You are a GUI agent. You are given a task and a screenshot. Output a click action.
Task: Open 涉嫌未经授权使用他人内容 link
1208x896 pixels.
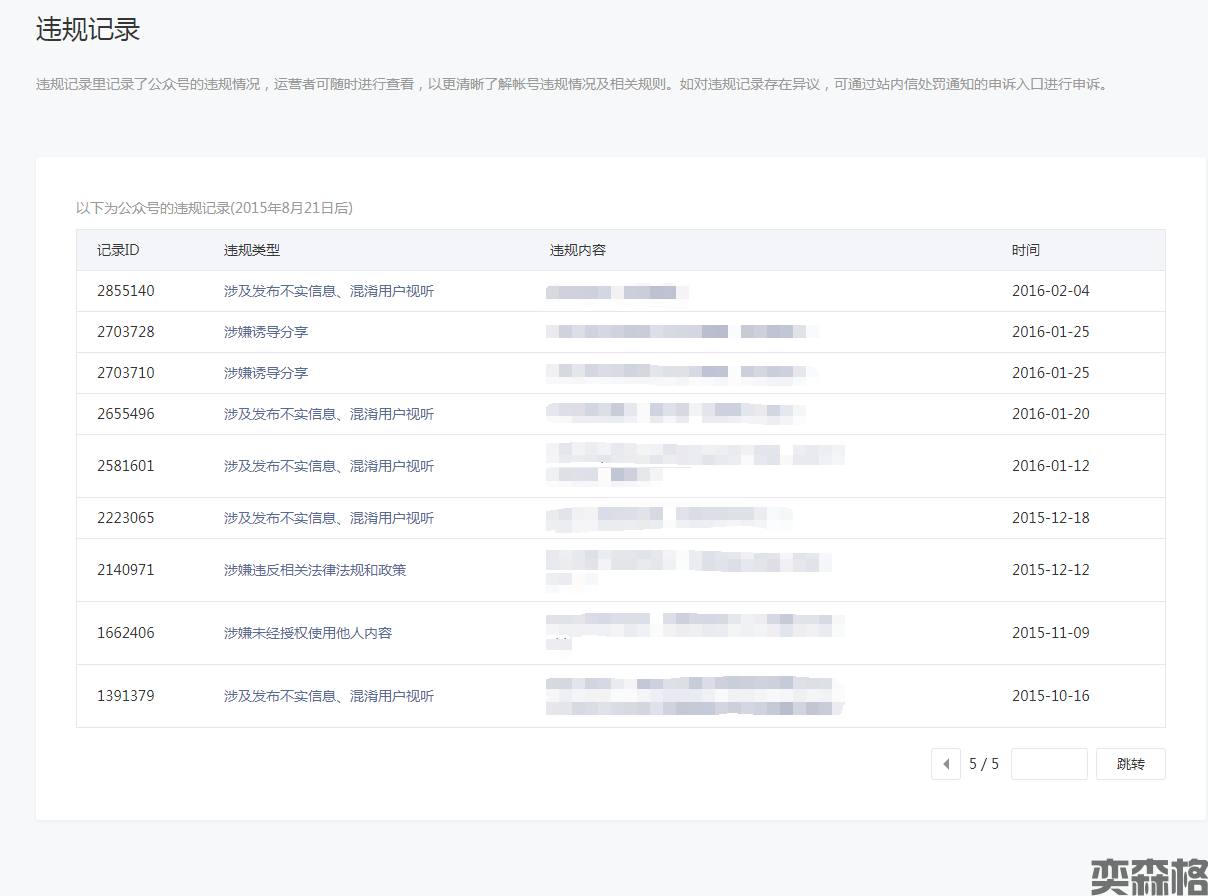click(307, 633)
